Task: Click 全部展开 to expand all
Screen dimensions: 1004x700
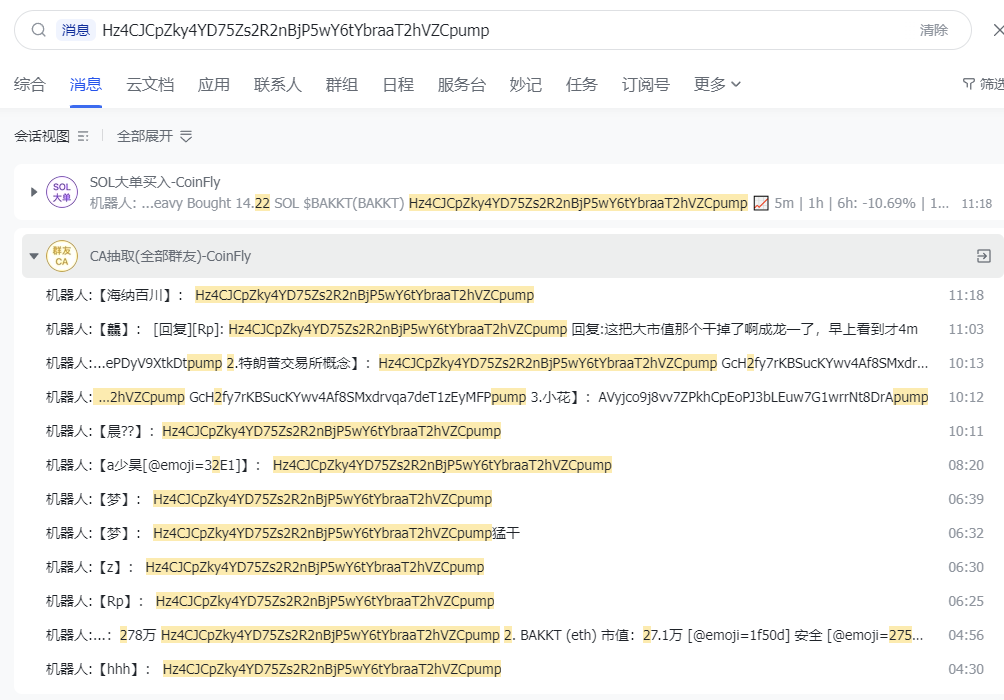Action: (154, 136)
